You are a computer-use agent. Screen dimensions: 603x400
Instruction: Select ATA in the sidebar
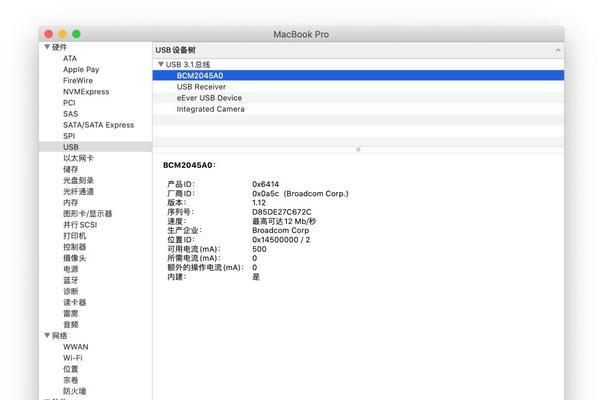(x=70, y=58)
